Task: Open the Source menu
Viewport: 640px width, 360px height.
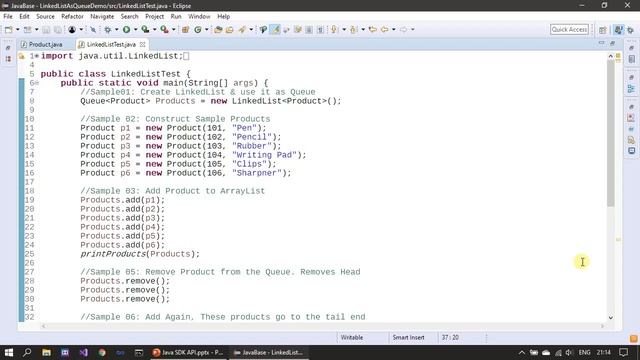Action: [45, 16]
